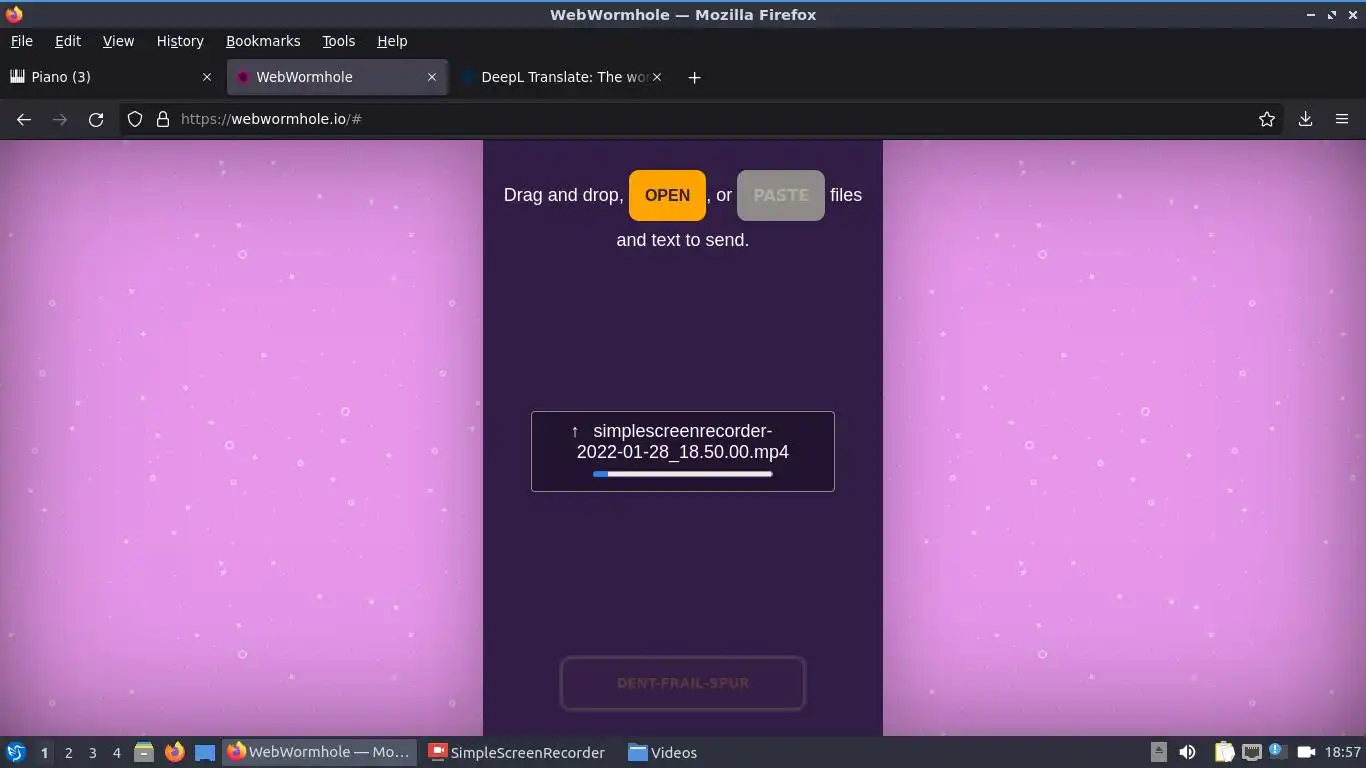Open the Firefox hamburger application menu

coord(1342,119)
